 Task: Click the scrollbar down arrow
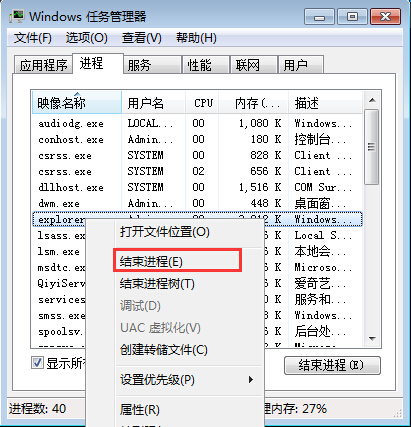(x=372, y=338)
